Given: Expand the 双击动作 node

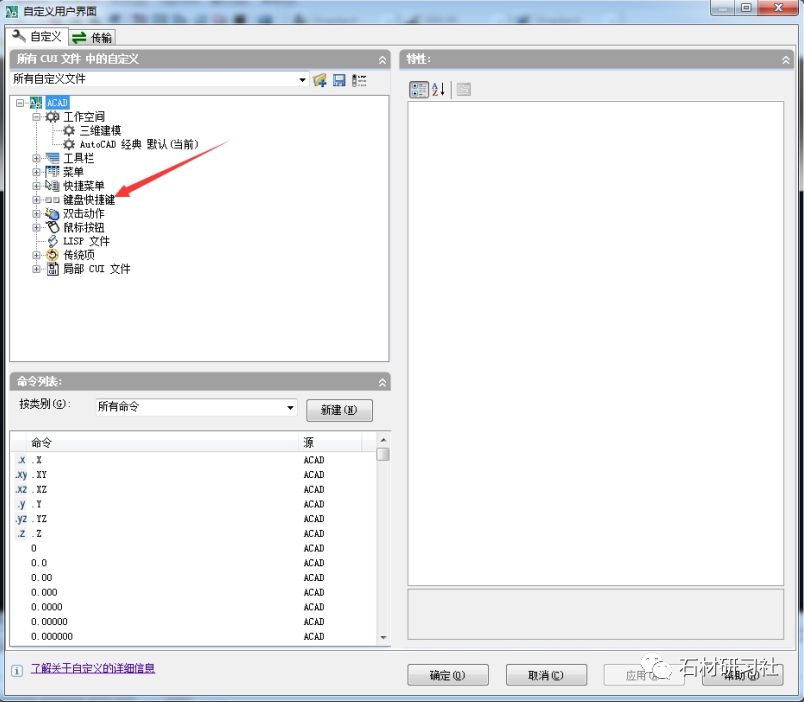Looking at the screenshot, I should (x=36, y=214).
